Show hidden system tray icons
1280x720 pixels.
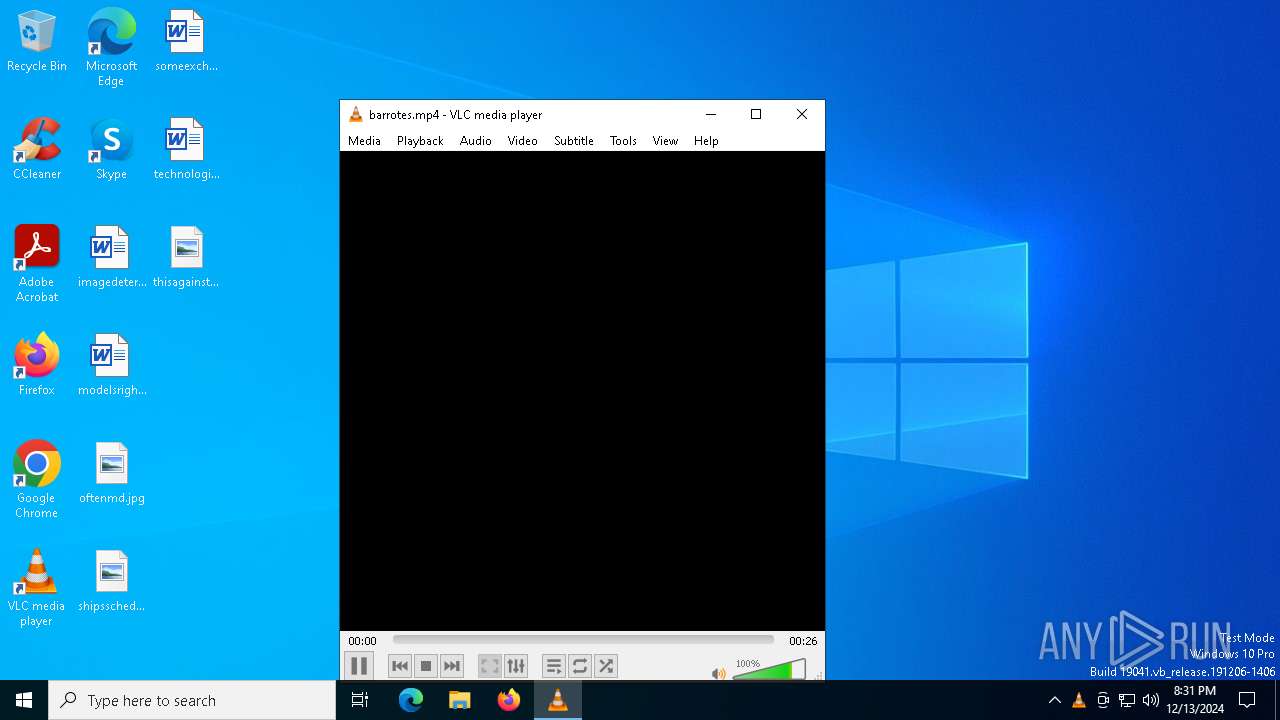[1054, 700]
